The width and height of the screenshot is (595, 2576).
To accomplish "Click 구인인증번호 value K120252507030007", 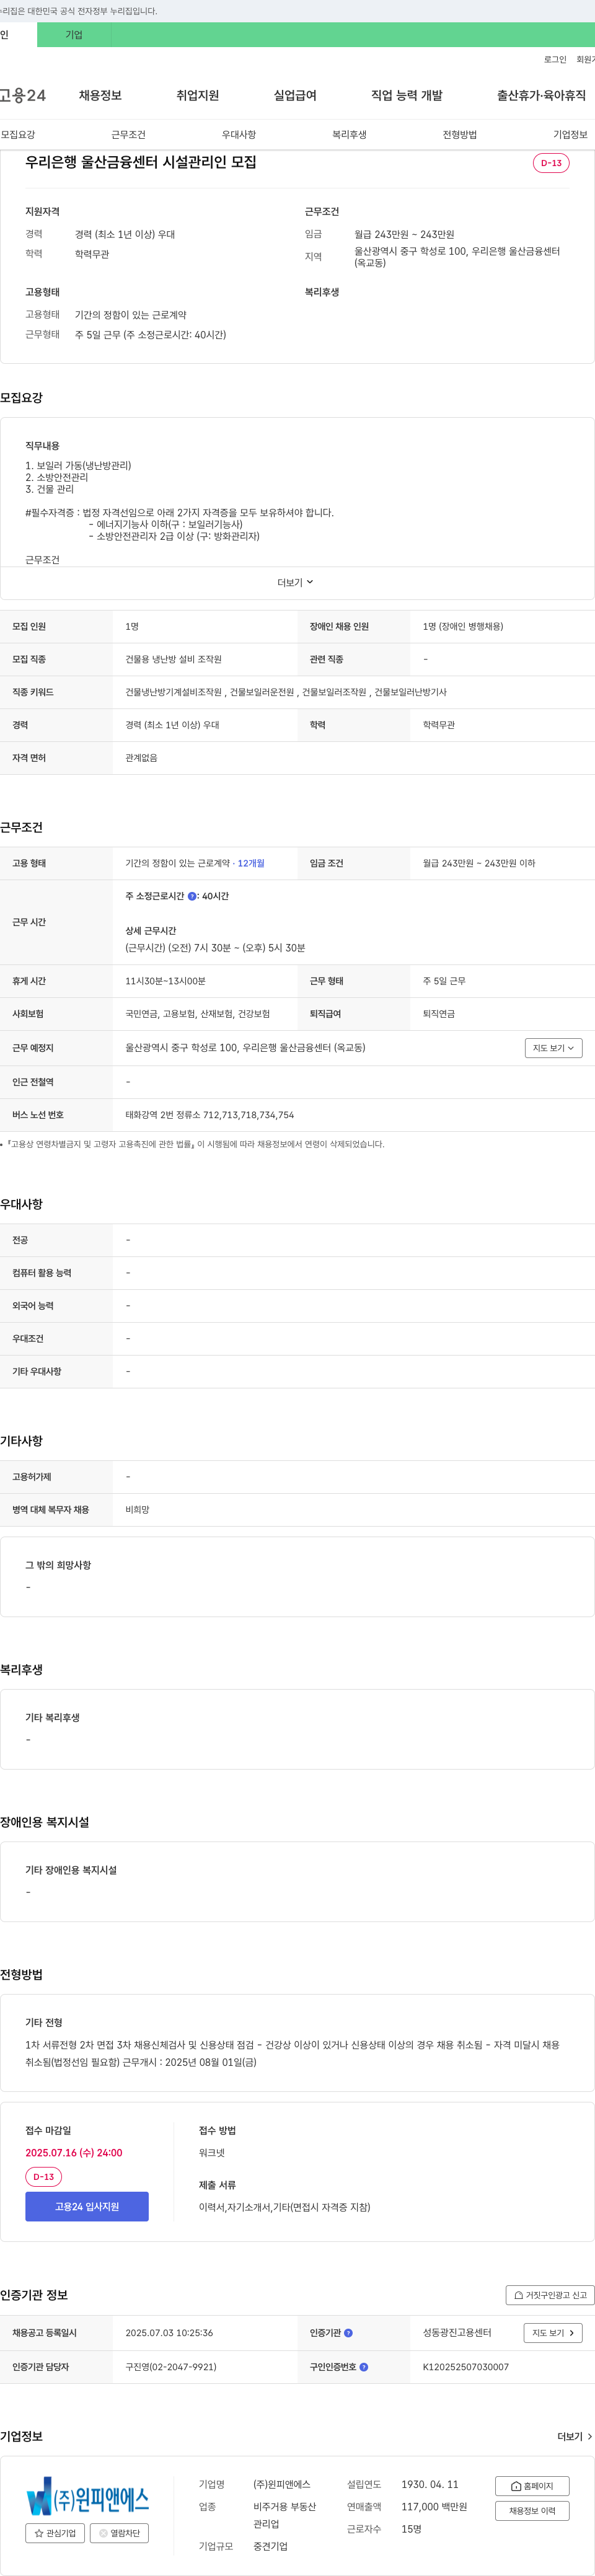I will [x=465, y=2367].
